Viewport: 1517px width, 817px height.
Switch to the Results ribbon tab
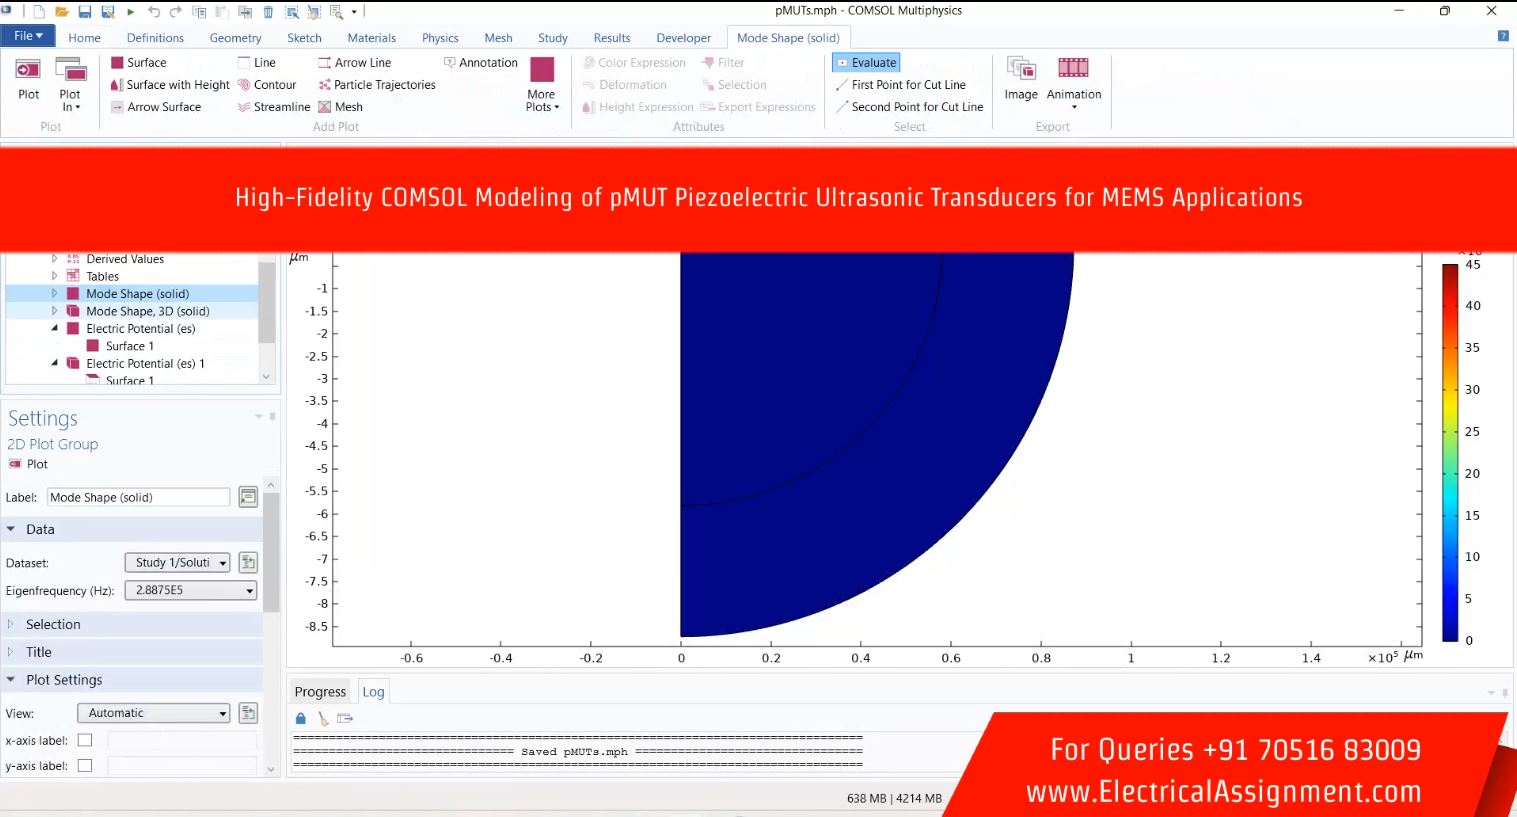[x=611, y=38]
